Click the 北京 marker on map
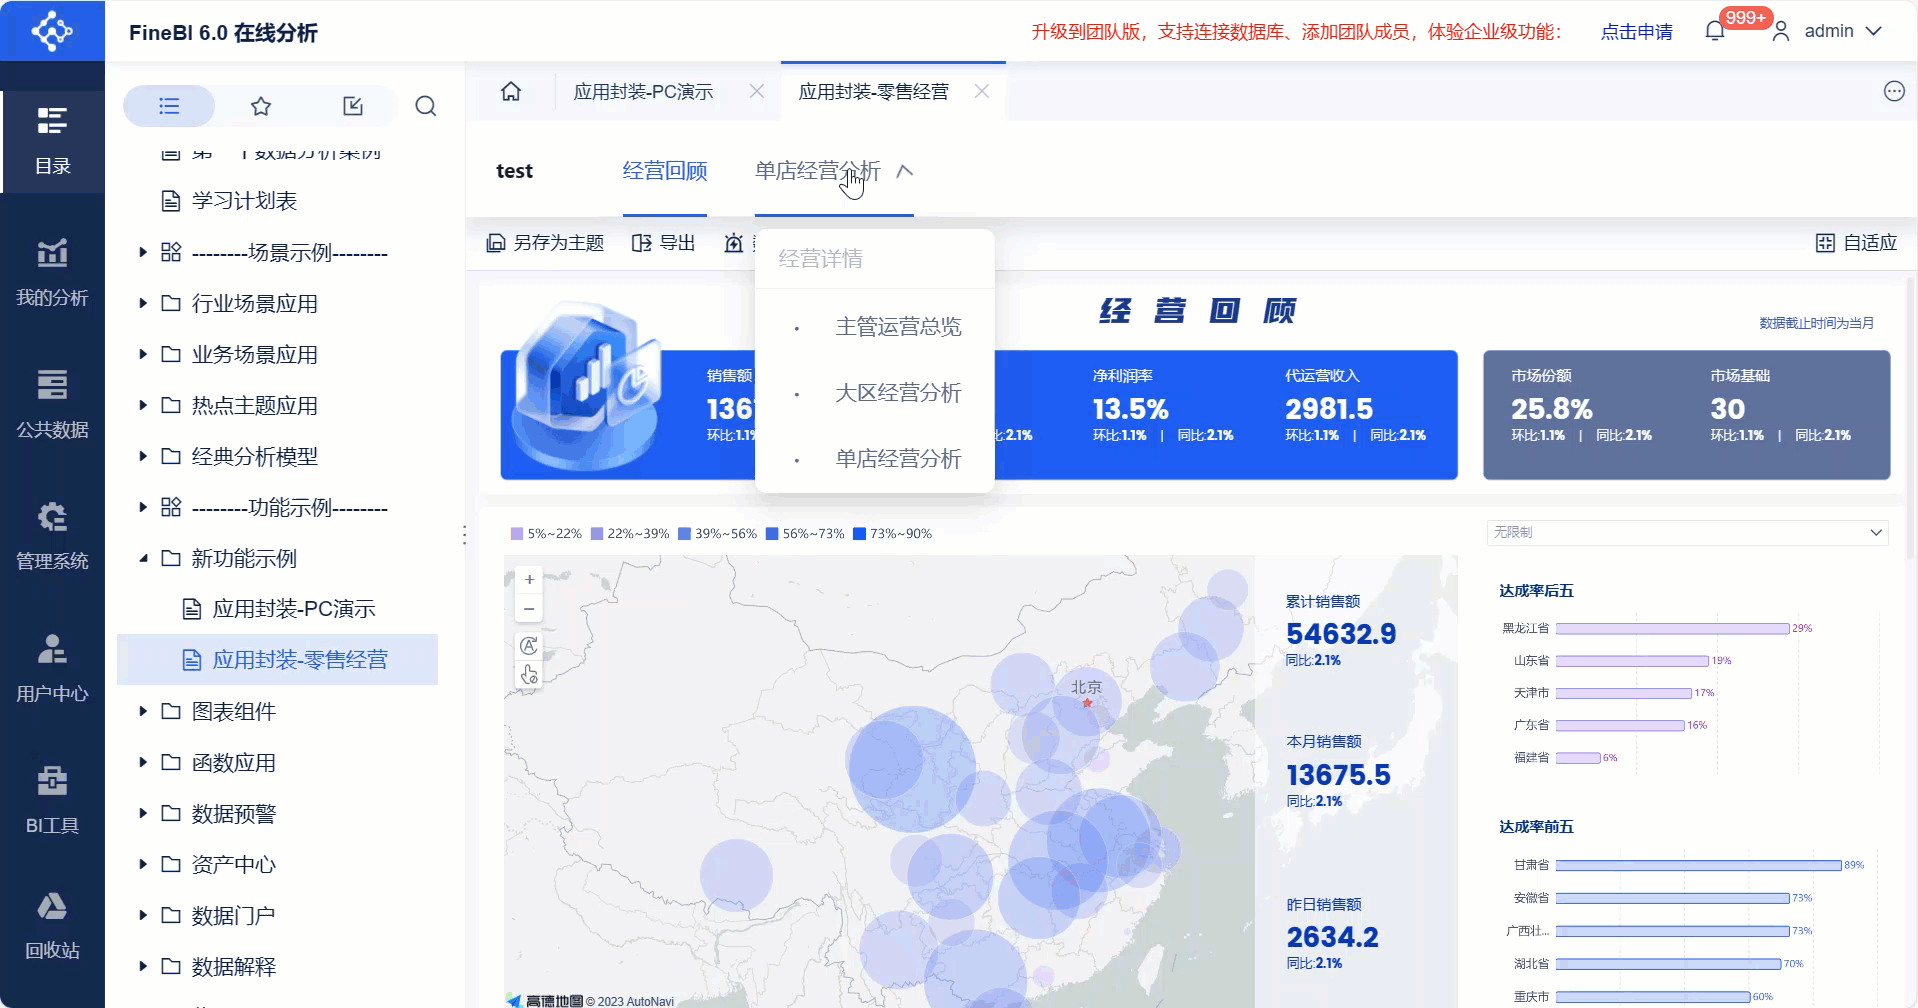The height and width of the screenshot is (1008, 1918). pos(1087,702)
